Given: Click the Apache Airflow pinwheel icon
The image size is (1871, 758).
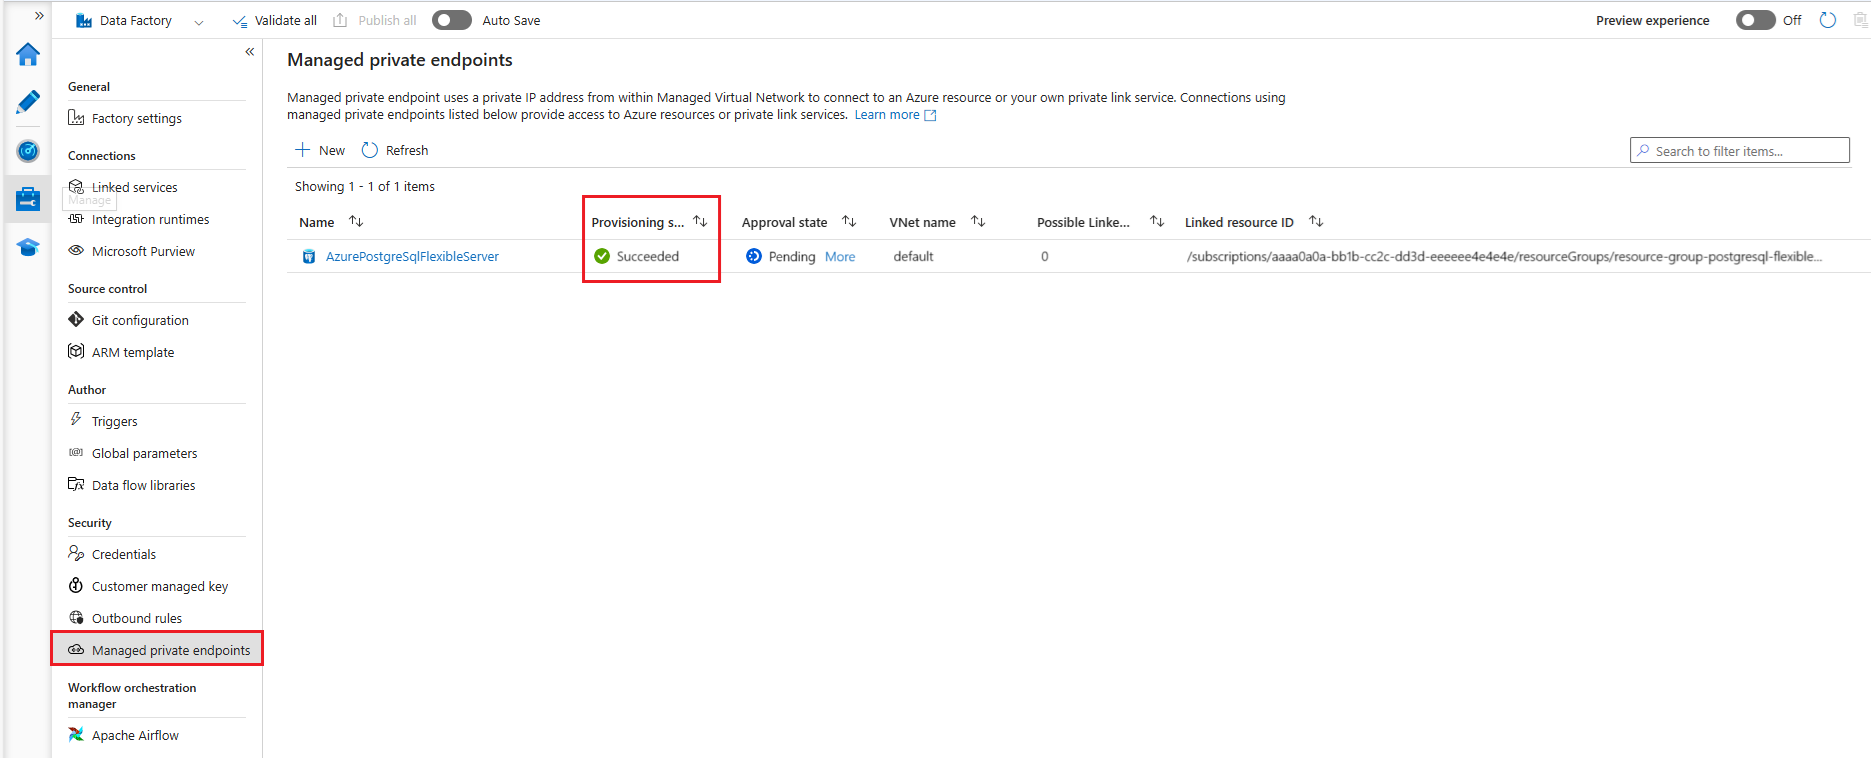Looking at the screenshot, I should tap(76, 735).
